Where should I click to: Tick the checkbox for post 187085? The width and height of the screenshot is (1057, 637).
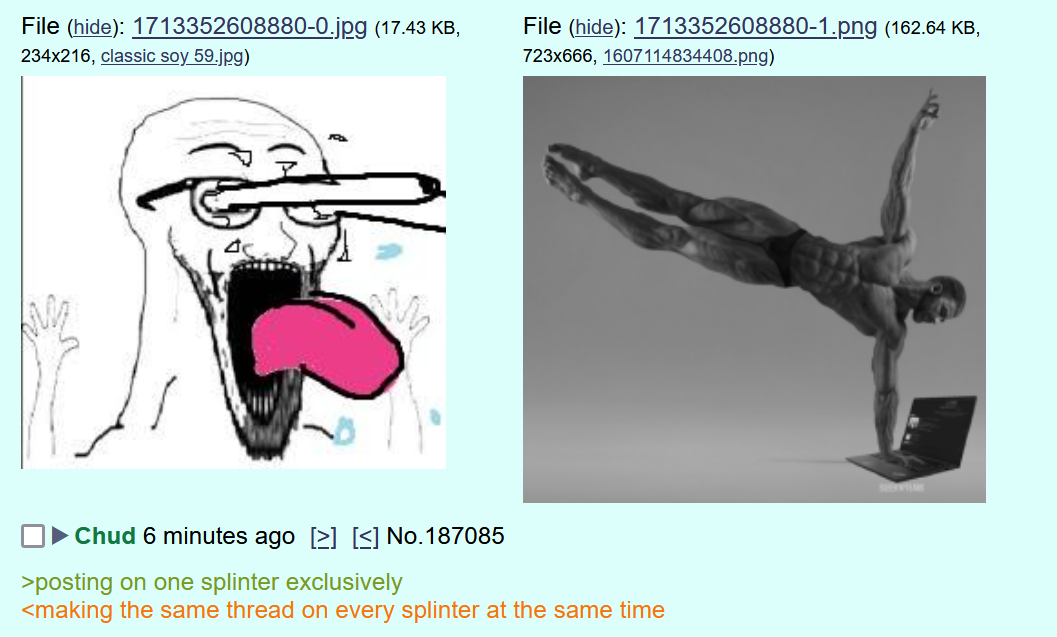[33, 537]
